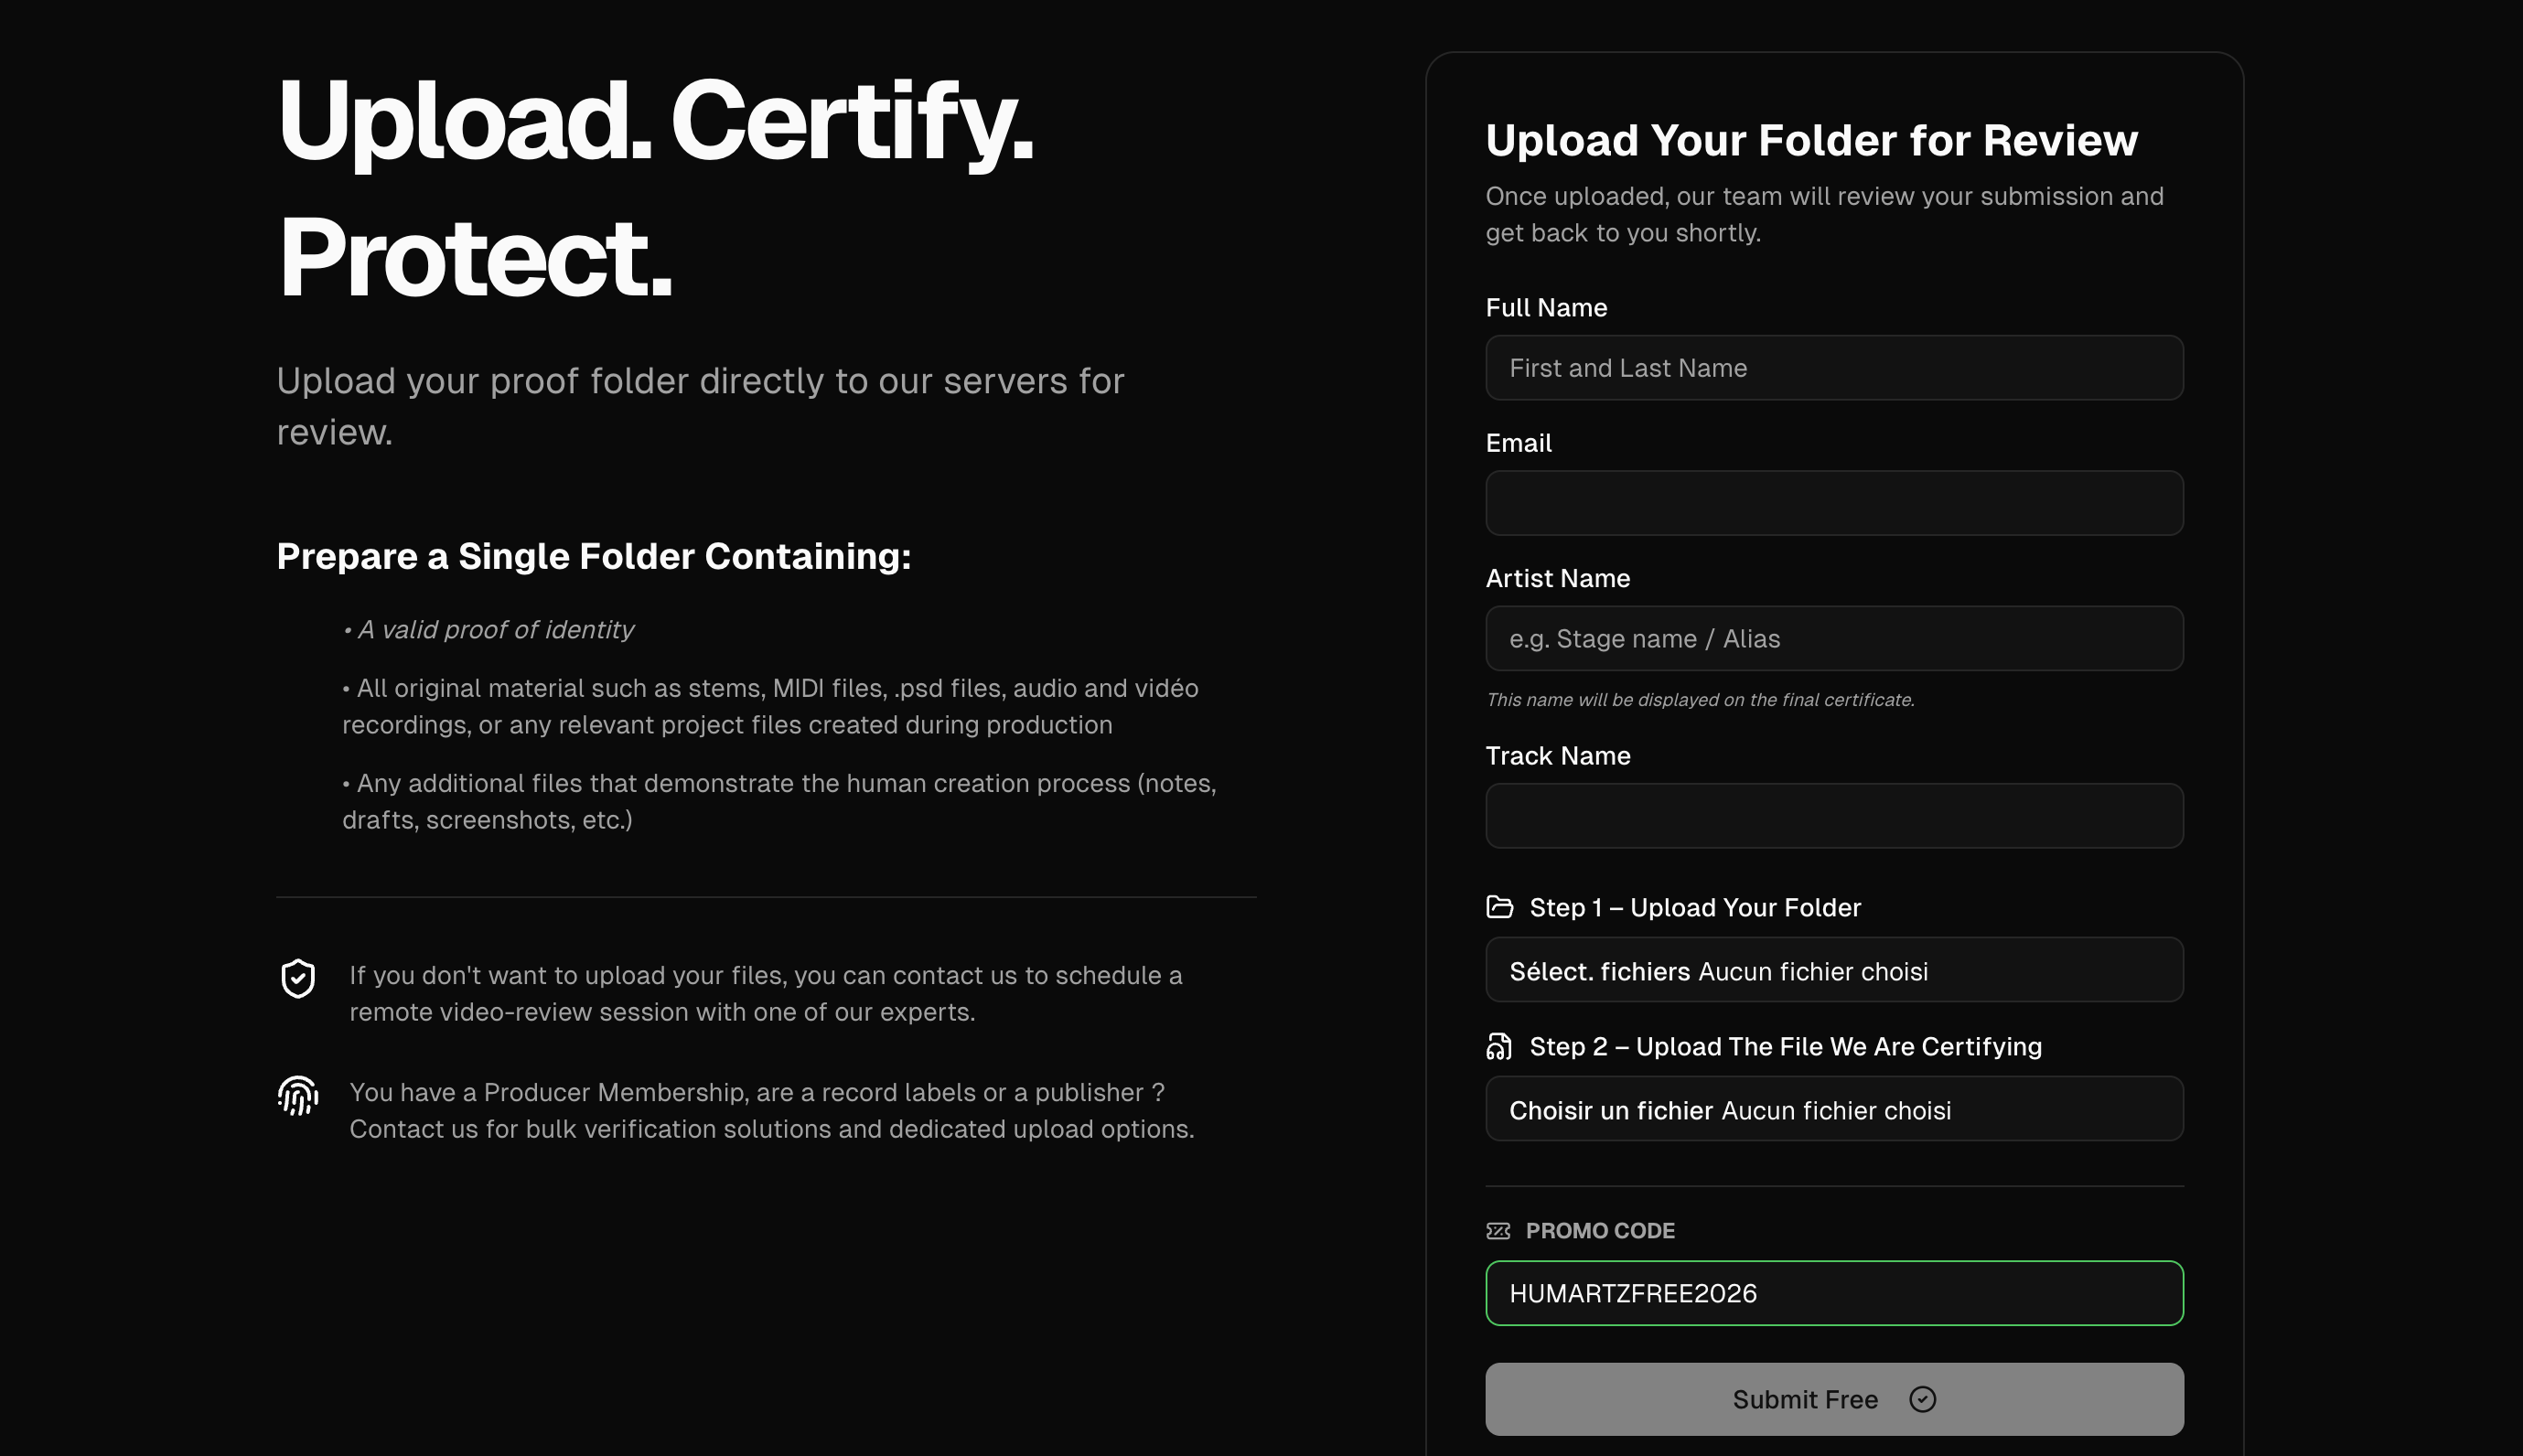Focus the Email input field
Image resolution: width=2523 pixels, height=1456 pixels.
1834,503
